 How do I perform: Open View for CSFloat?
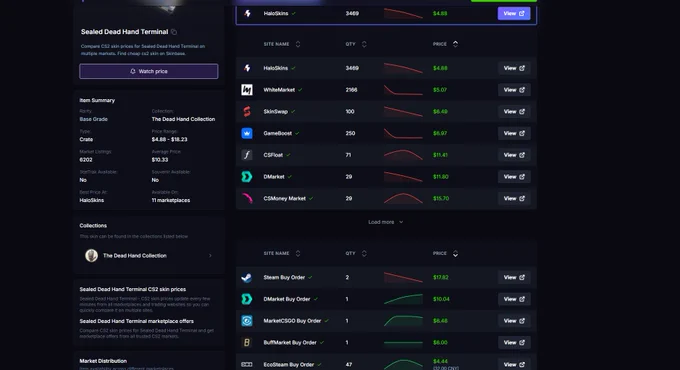(x=514, y=155)
